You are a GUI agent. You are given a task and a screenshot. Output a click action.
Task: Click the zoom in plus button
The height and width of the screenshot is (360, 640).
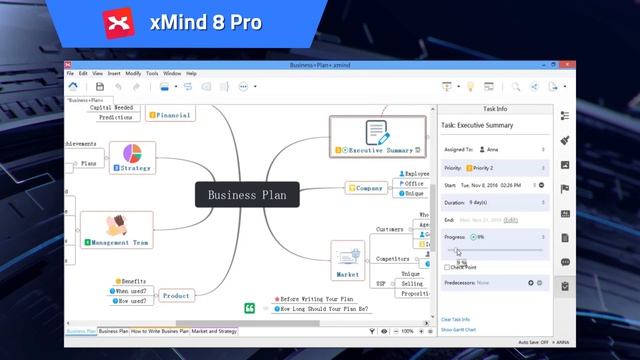tap(421, 331)
